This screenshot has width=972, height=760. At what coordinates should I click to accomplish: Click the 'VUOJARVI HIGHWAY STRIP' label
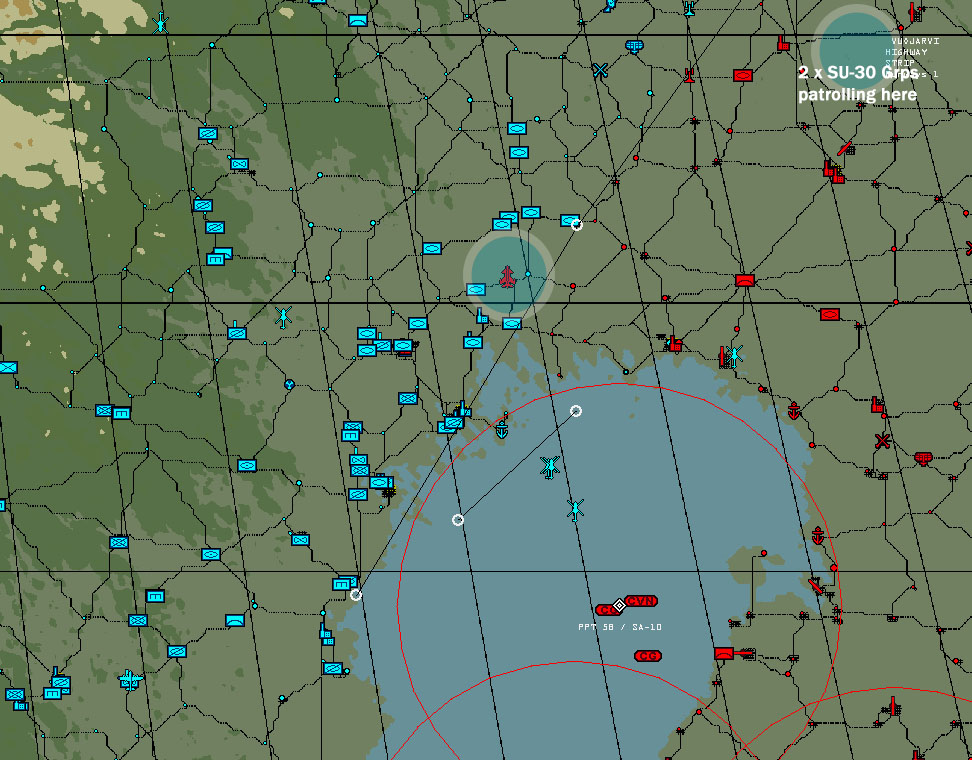coord(912,52)
